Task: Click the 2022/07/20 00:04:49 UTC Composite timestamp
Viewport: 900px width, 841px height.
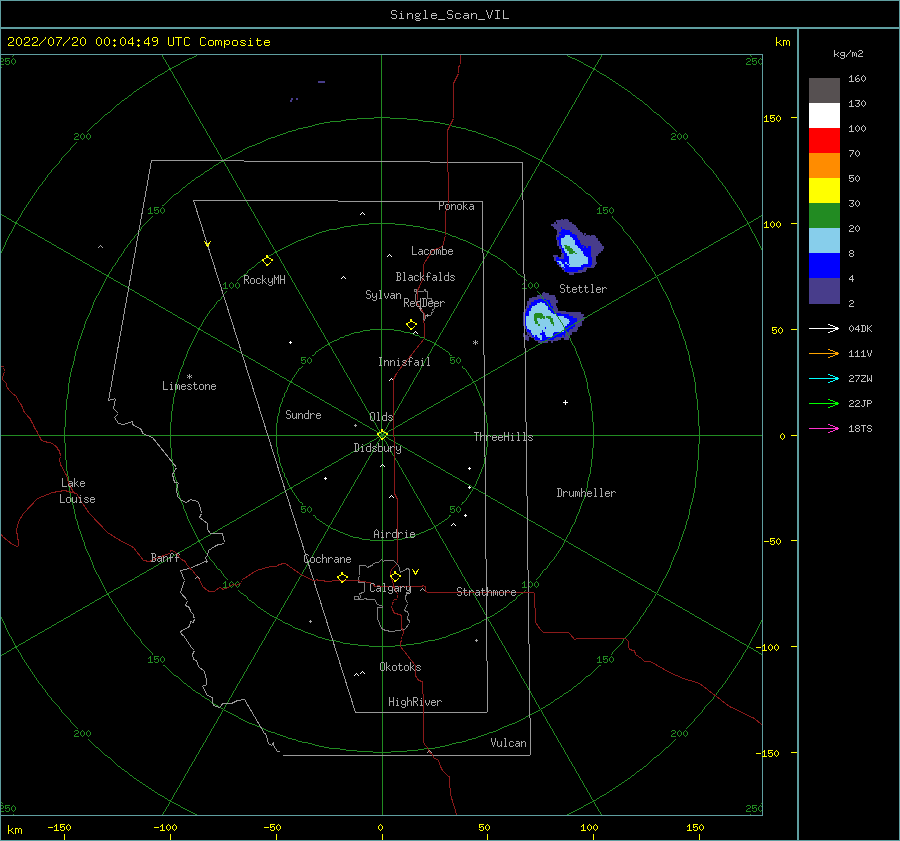Action: point(138,42)
